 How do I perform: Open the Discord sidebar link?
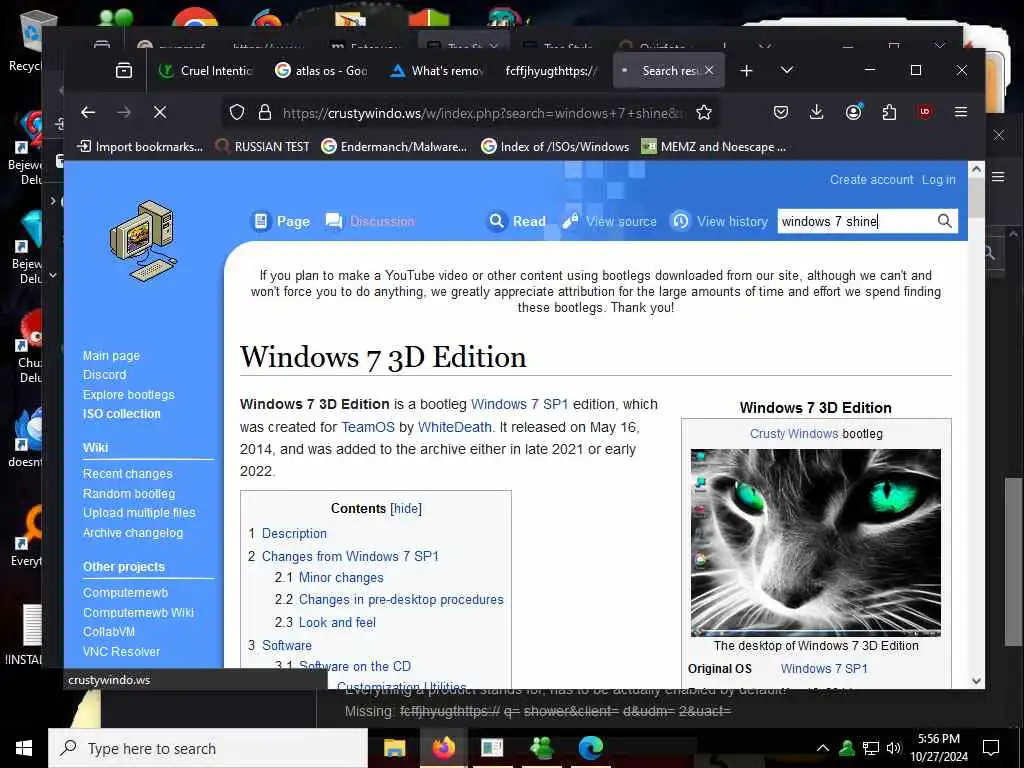click(104, 375)
